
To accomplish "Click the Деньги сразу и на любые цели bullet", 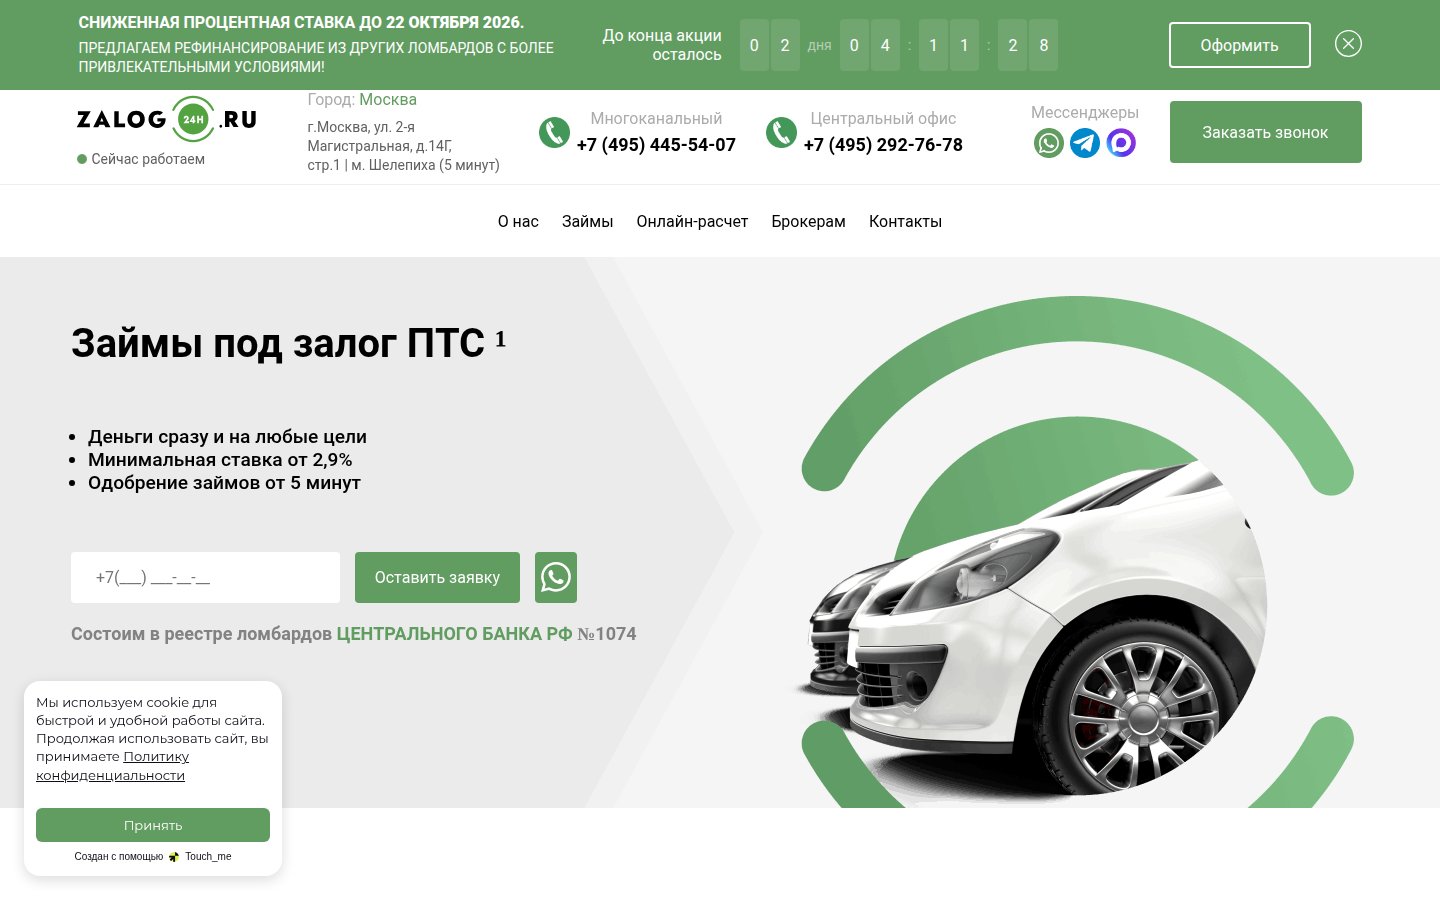I will (x=227, y=437).
